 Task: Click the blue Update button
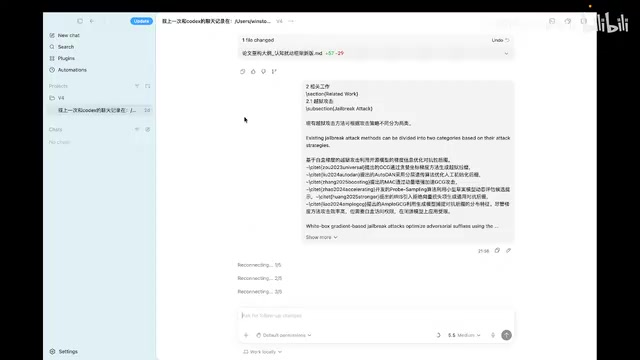tap(141, 21)
